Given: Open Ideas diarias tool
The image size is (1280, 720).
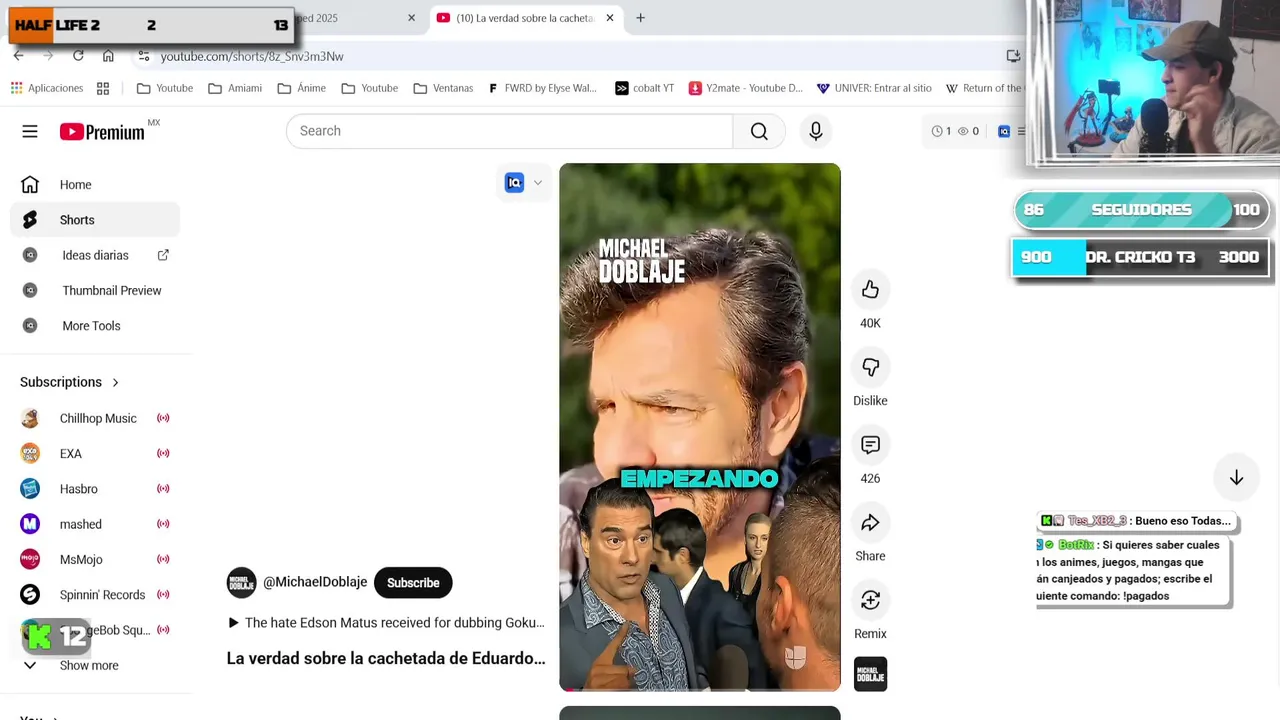Looking at the screenshot, I should [95, 255].
